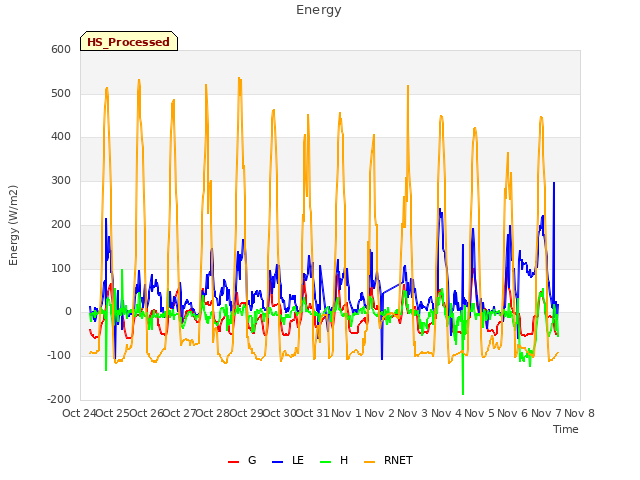Click the orange RNET legend color marker
This screenshot has width=640, height=480.
[369, 462]
